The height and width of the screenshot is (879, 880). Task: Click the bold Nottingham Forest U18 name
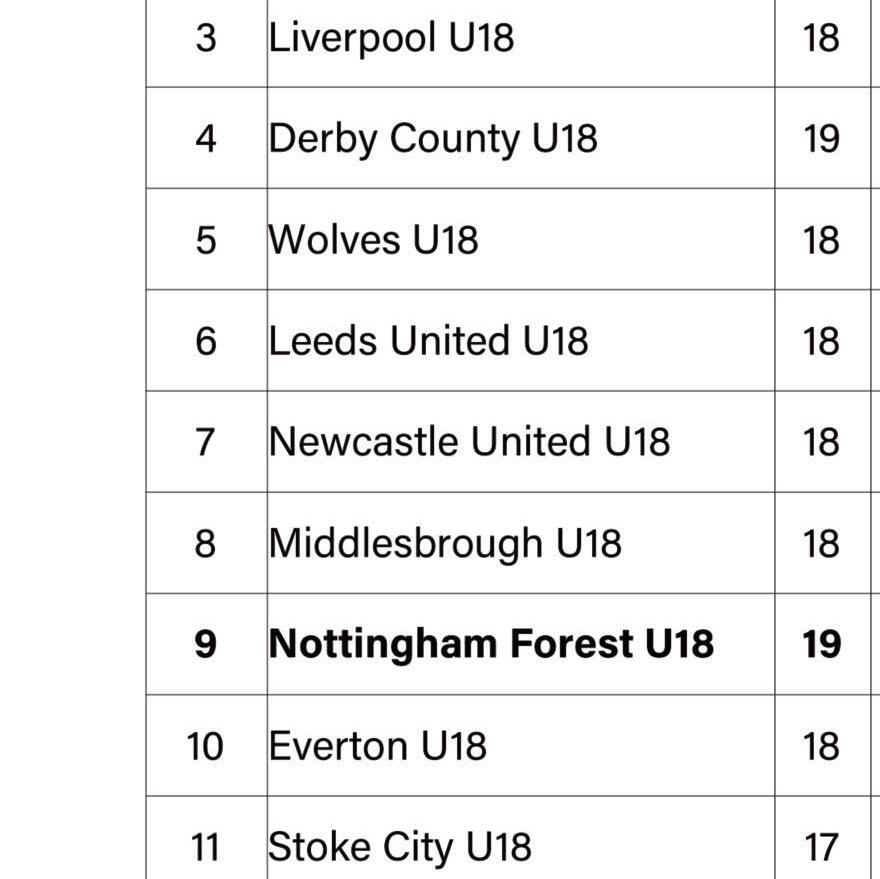[491, 644]
